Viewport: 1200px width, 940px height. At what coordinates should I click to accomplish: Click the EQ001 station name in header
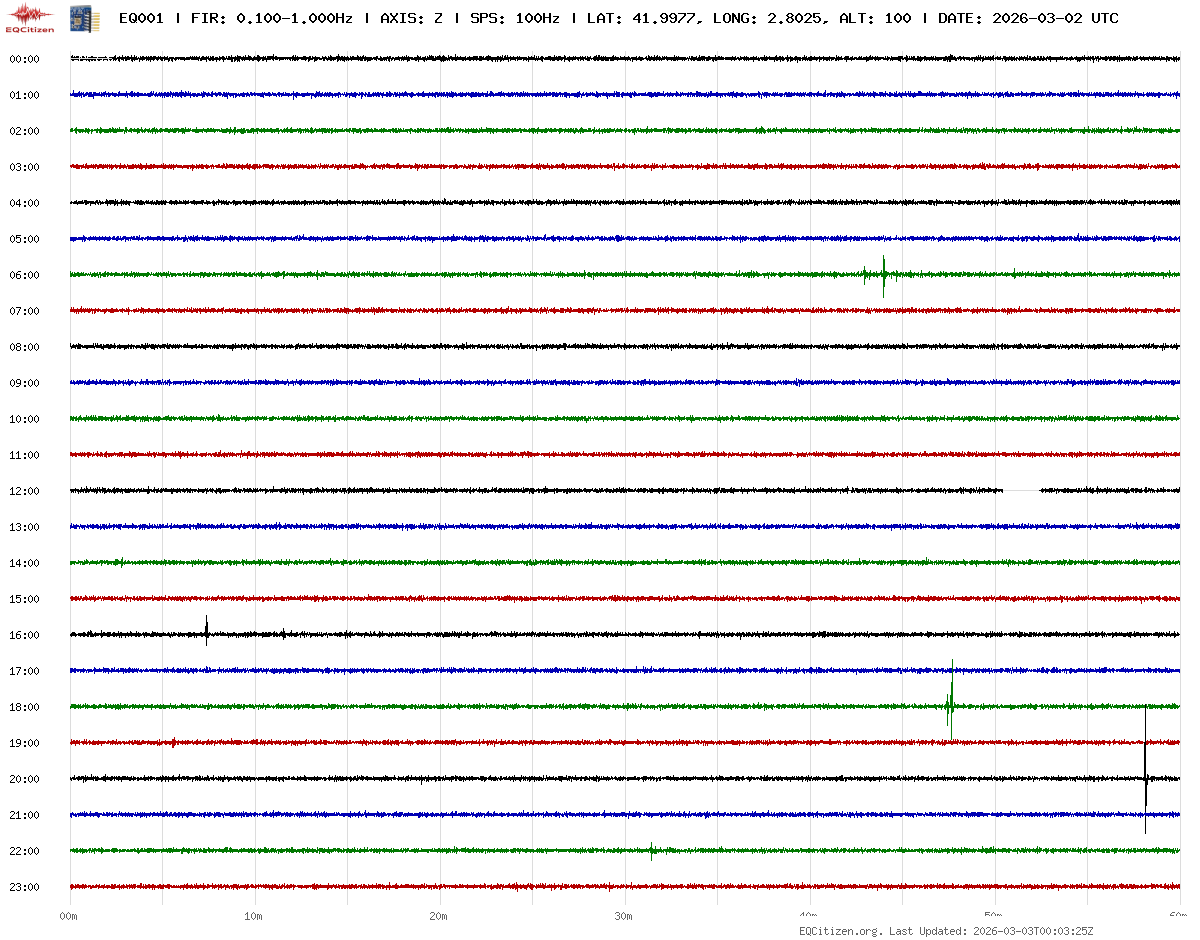click(x=141, y=18)
